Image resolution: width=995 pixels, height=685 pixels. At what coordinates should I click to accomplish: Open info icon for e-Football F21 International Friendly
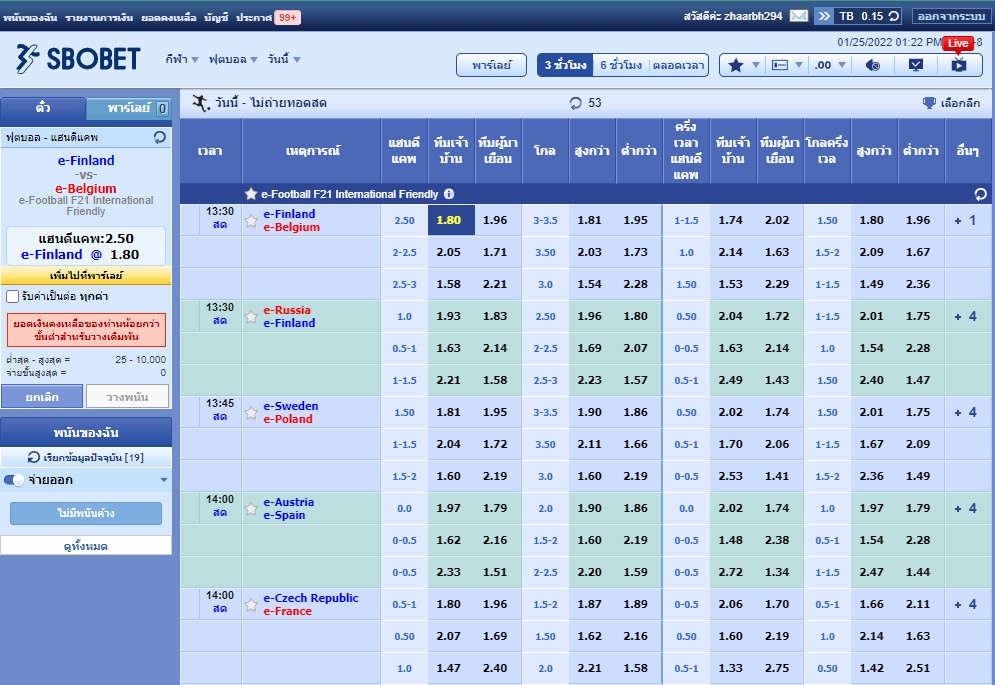[x=449, y=194]
